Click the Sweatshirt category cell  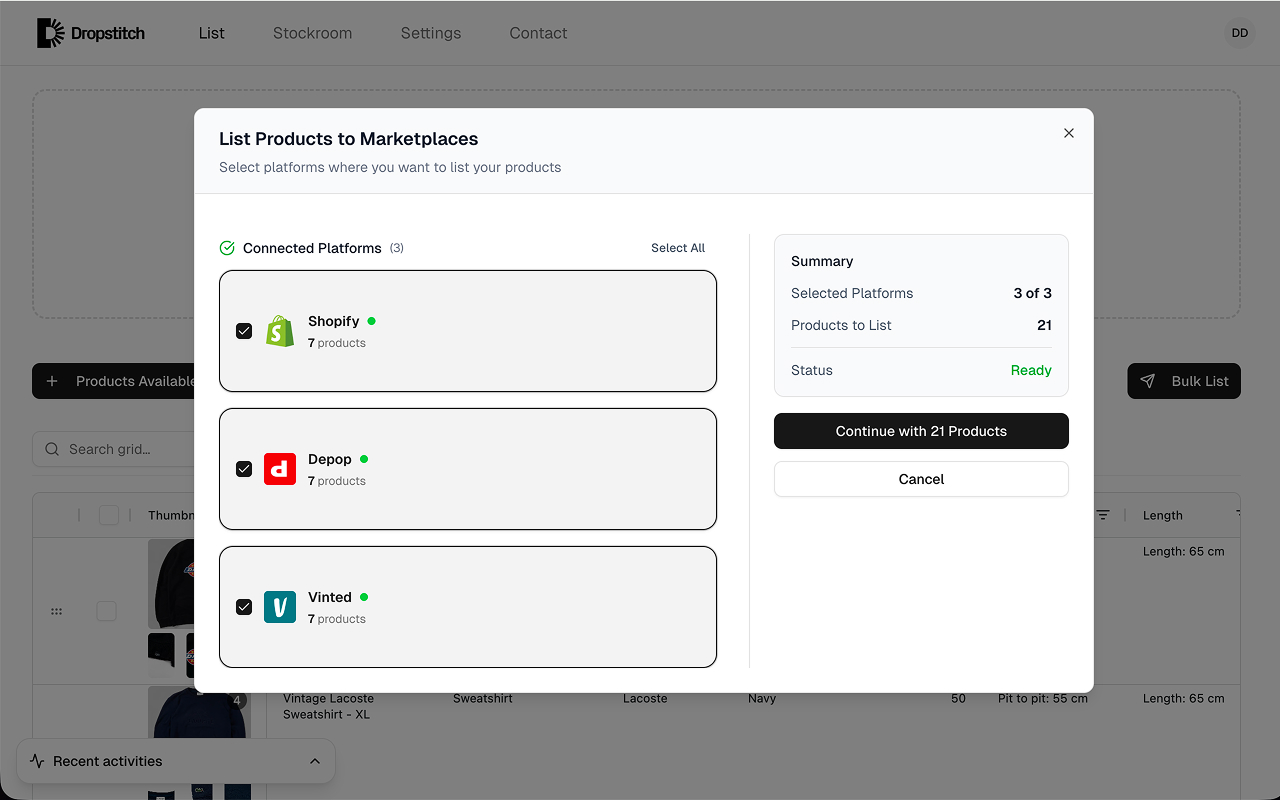483,699
